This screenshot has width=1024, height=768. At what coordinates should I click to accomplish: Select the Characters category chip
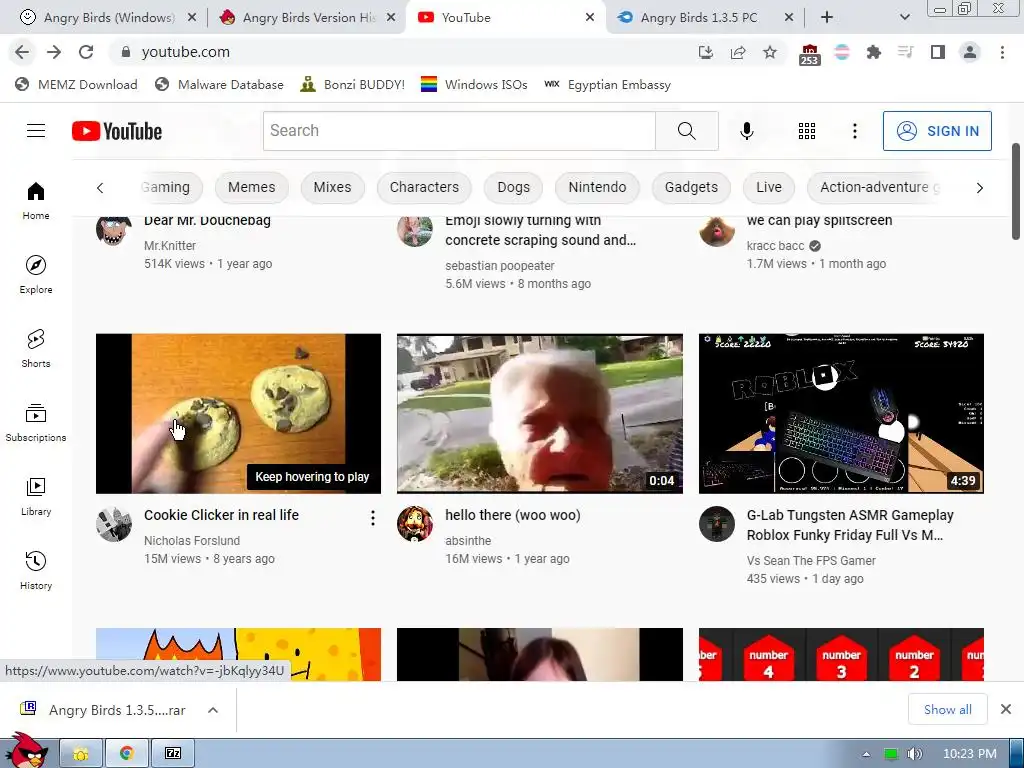[x=424, y=187]
